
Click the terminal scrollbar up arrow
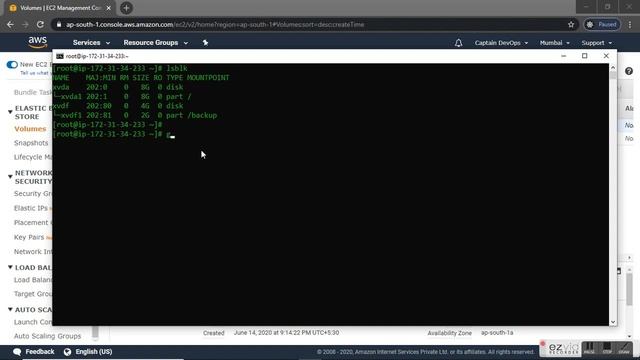[x=613, y=67]
